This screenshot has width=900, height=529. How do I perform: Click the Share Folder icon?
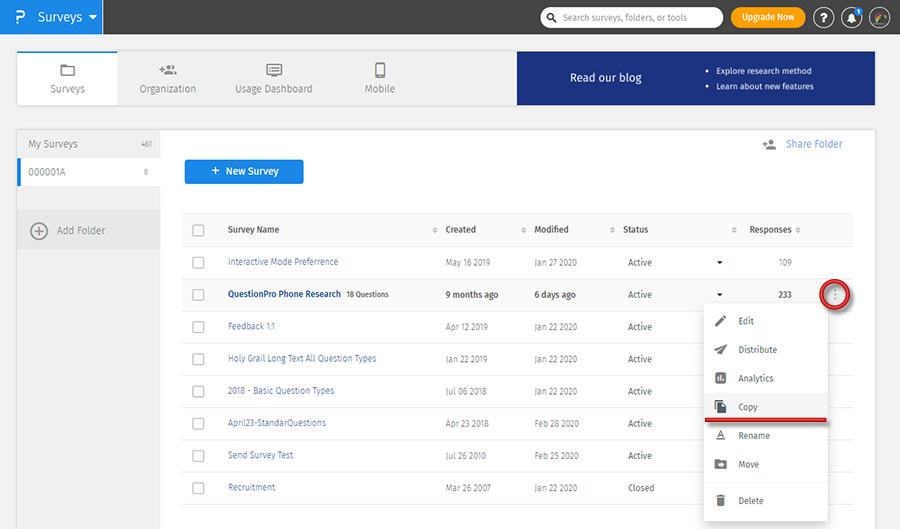click(769, 144)
